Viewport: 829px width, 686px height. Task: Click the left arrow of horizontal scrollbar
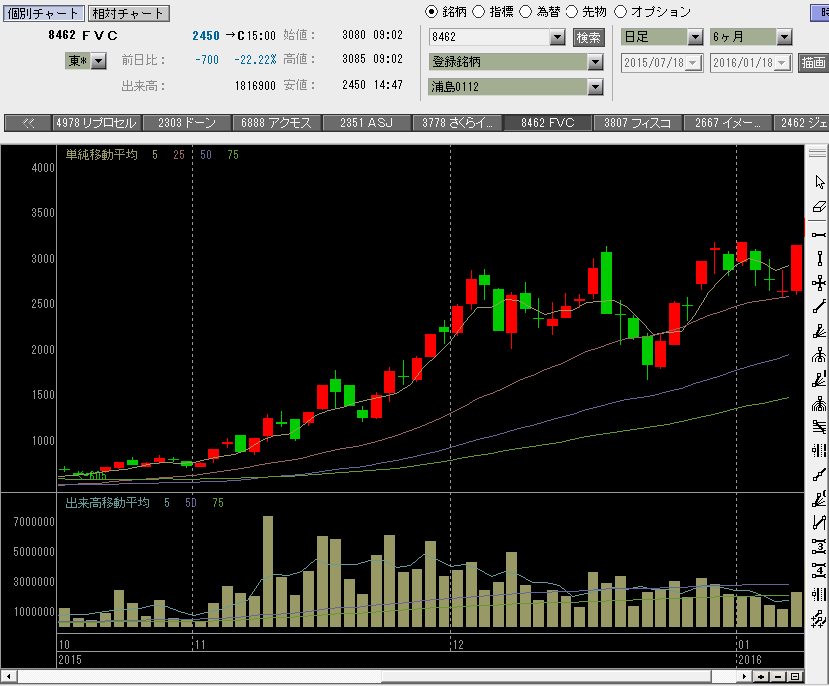click(8, 676)
